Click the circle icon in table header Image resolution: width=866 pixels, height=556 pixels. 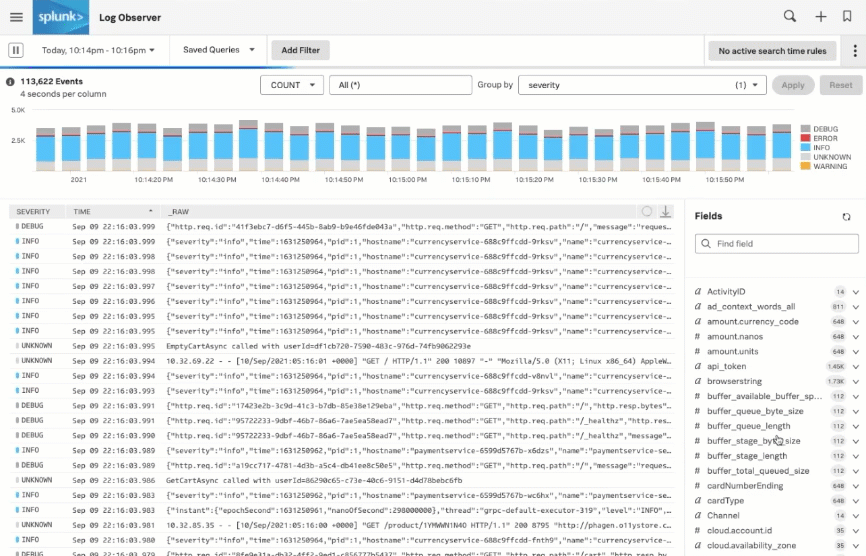point(647,211)
